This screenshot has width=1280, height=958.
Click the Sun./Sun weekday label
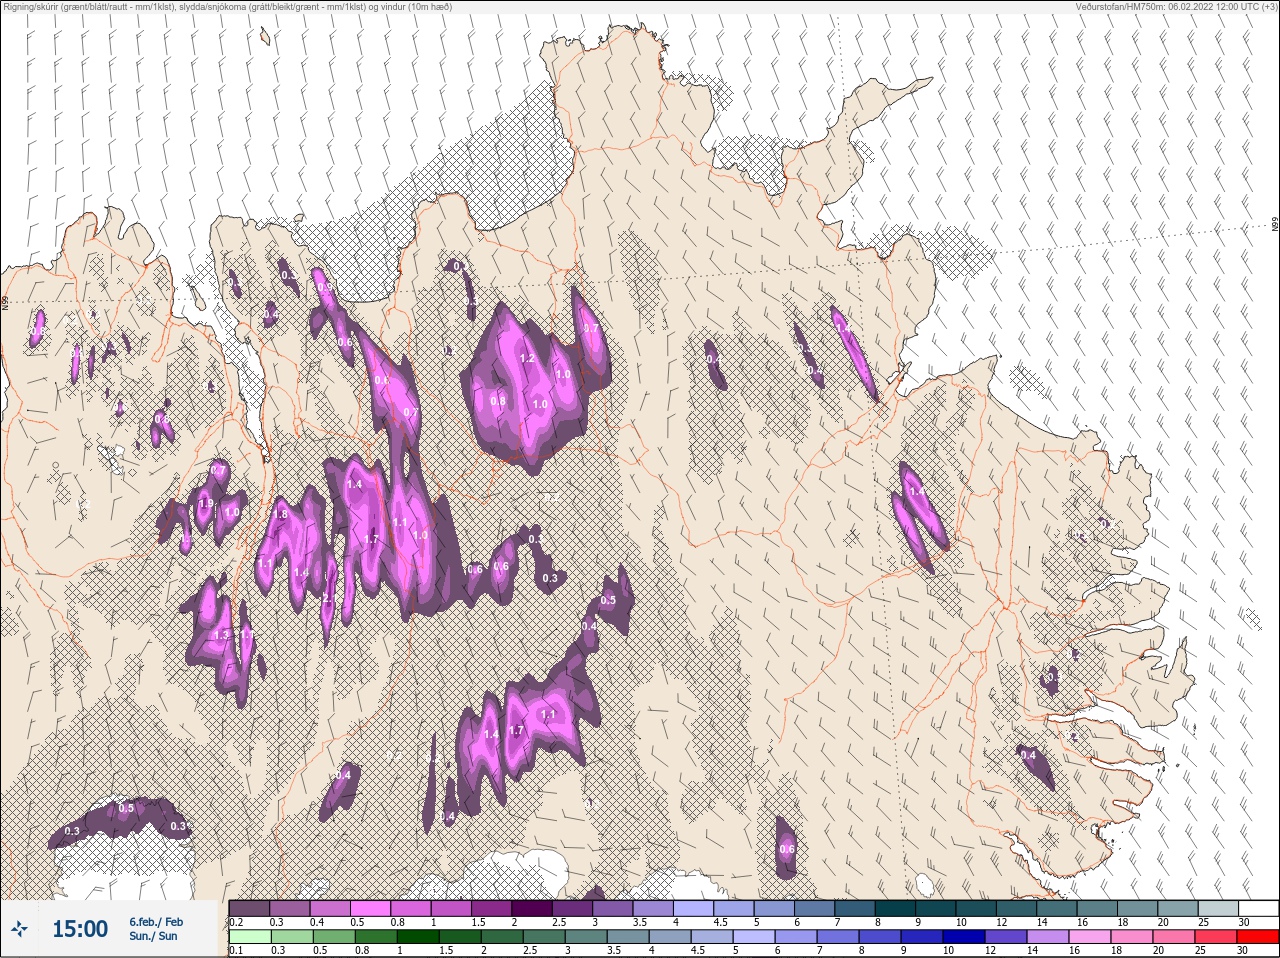(x=153, y=936)
